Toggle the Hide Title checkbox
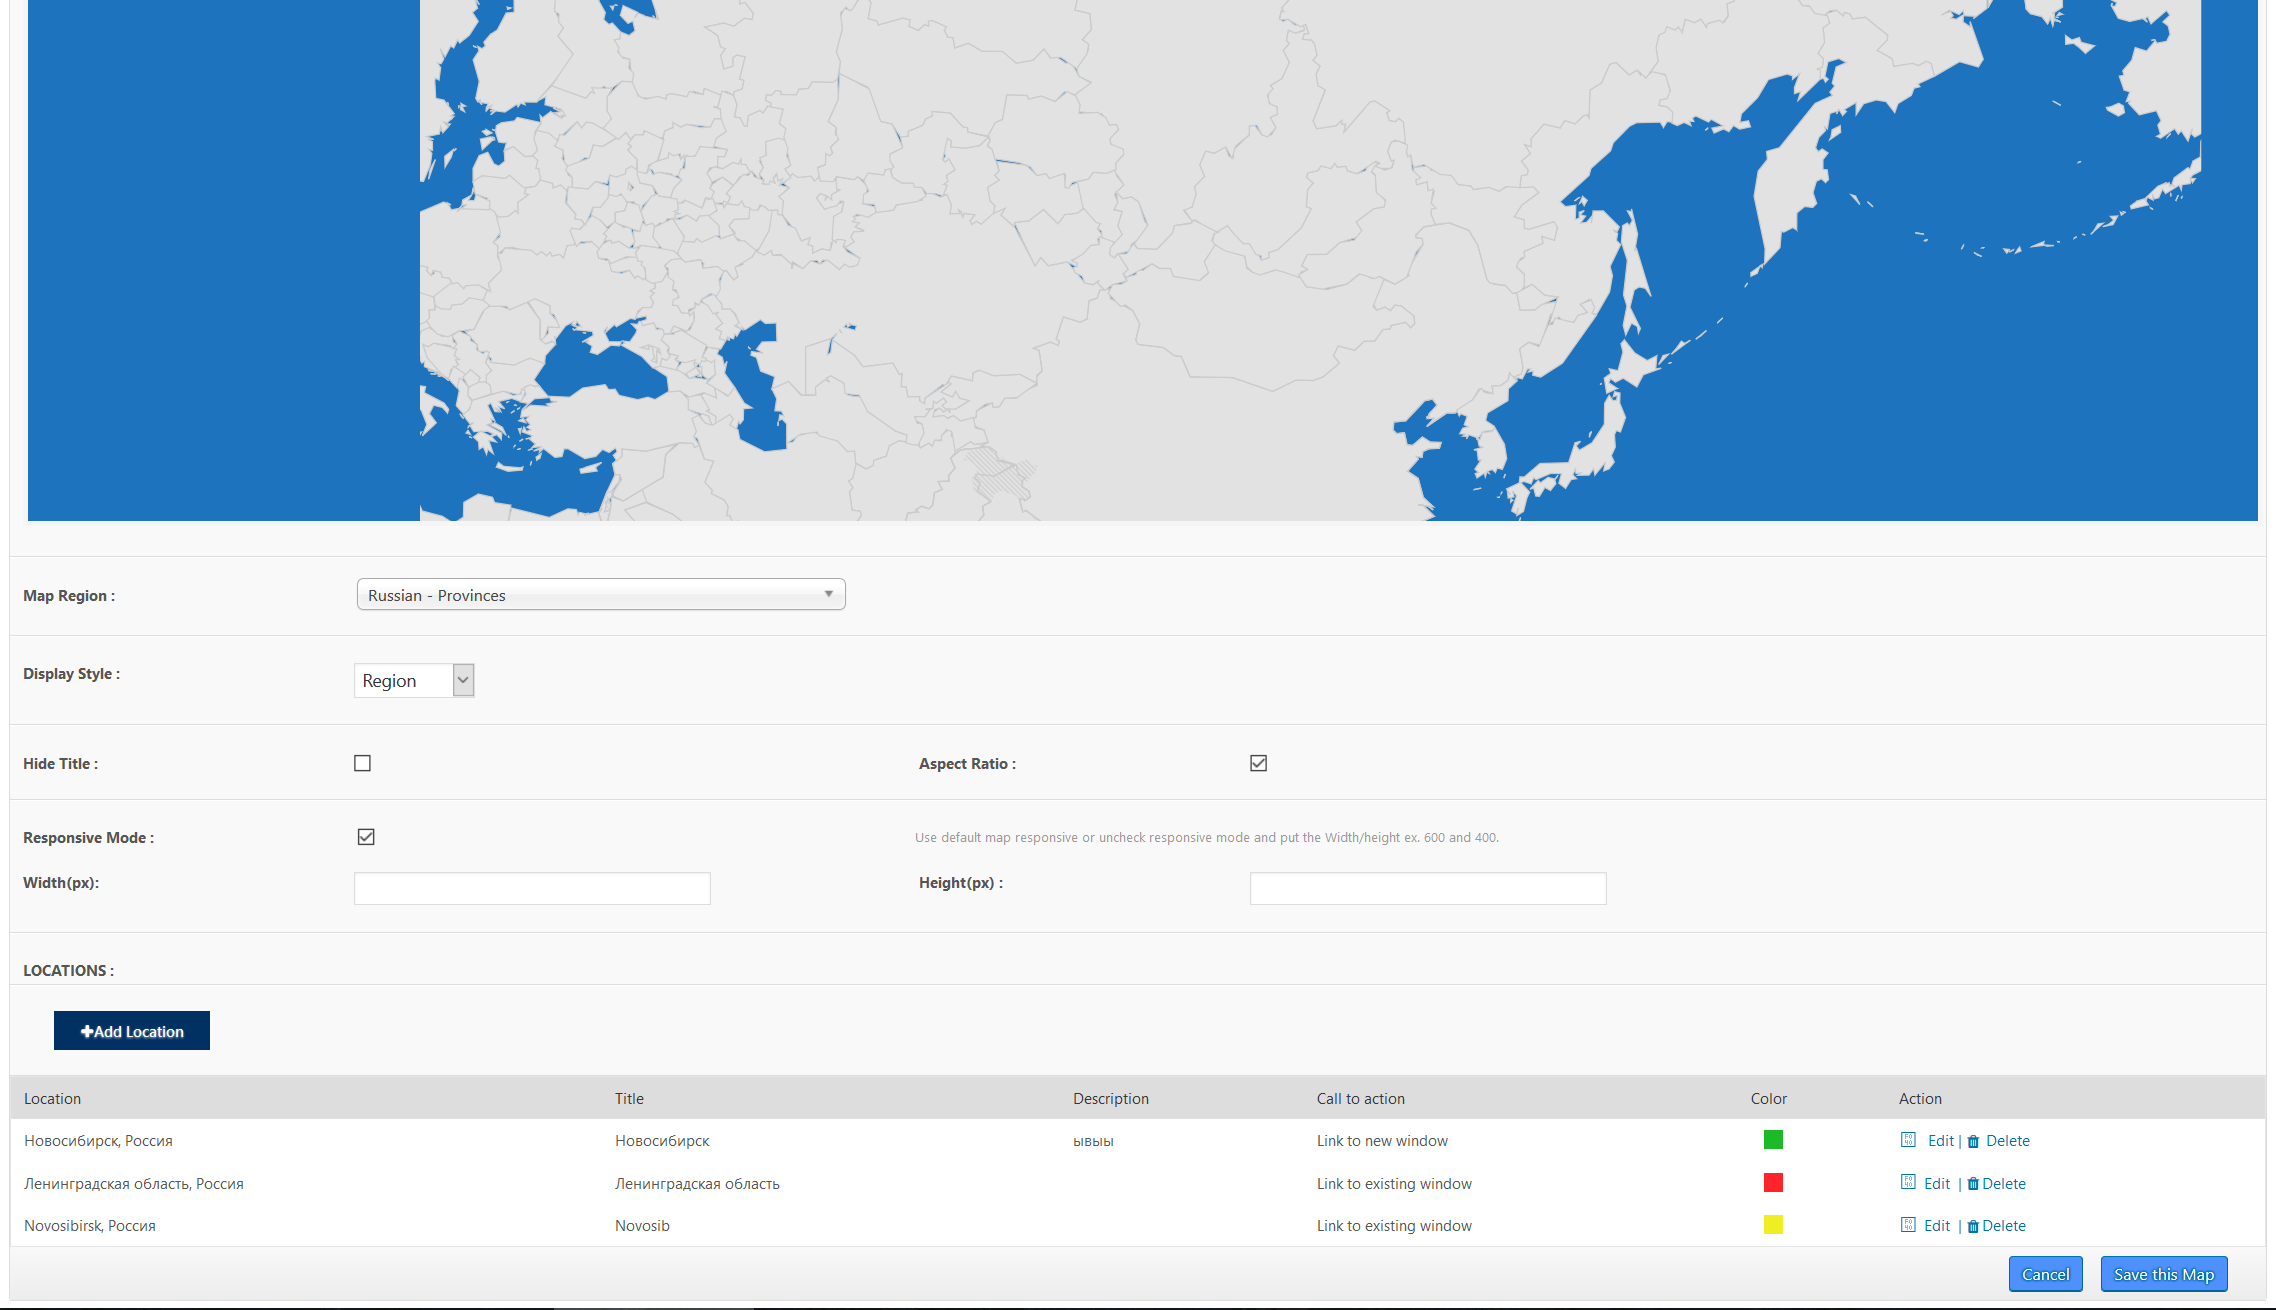The height and width of the screenshot is (1310, 2276). point(363,763)
